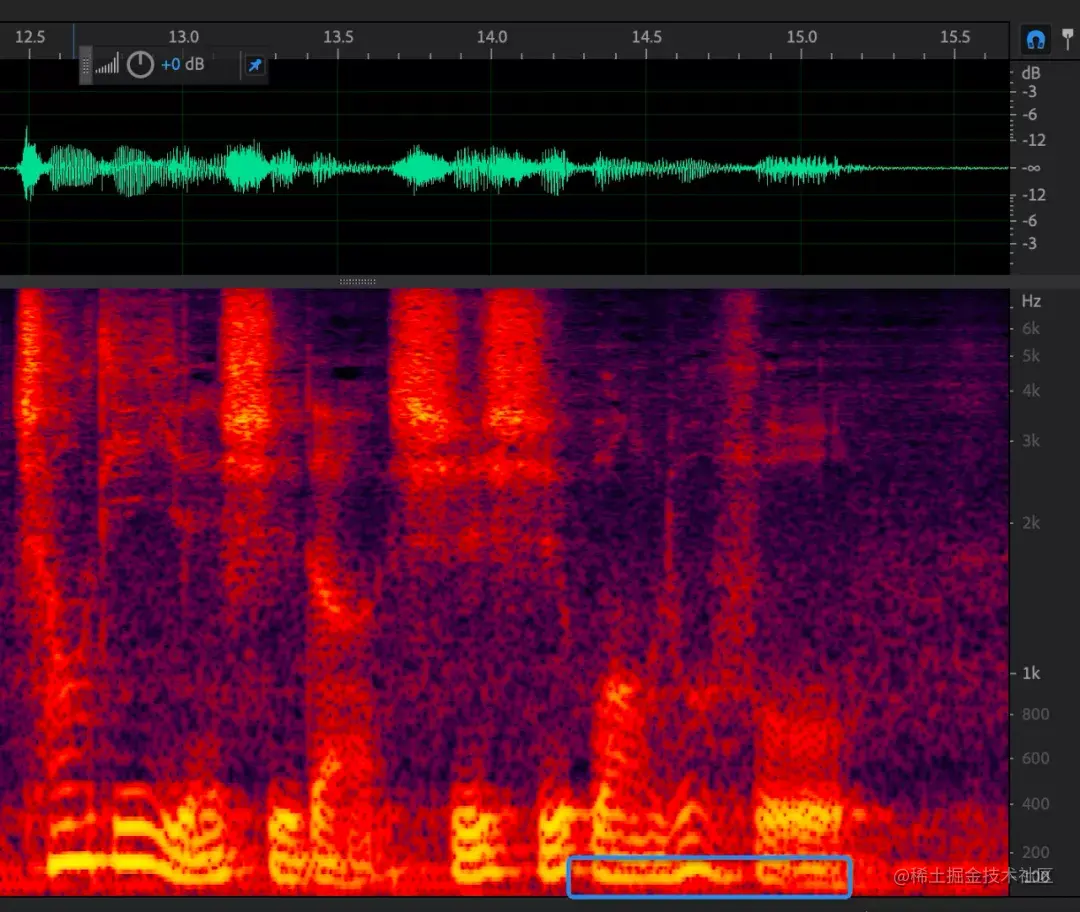Toggle the snapping magnet icon
This screenshot has height=912, width=1080.
1035,39
